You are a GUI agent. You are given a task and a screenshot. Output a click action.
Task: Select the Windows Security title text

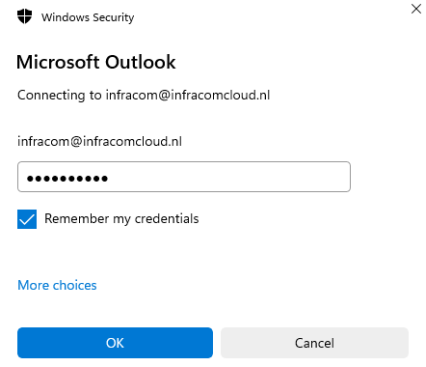[88, 17]
